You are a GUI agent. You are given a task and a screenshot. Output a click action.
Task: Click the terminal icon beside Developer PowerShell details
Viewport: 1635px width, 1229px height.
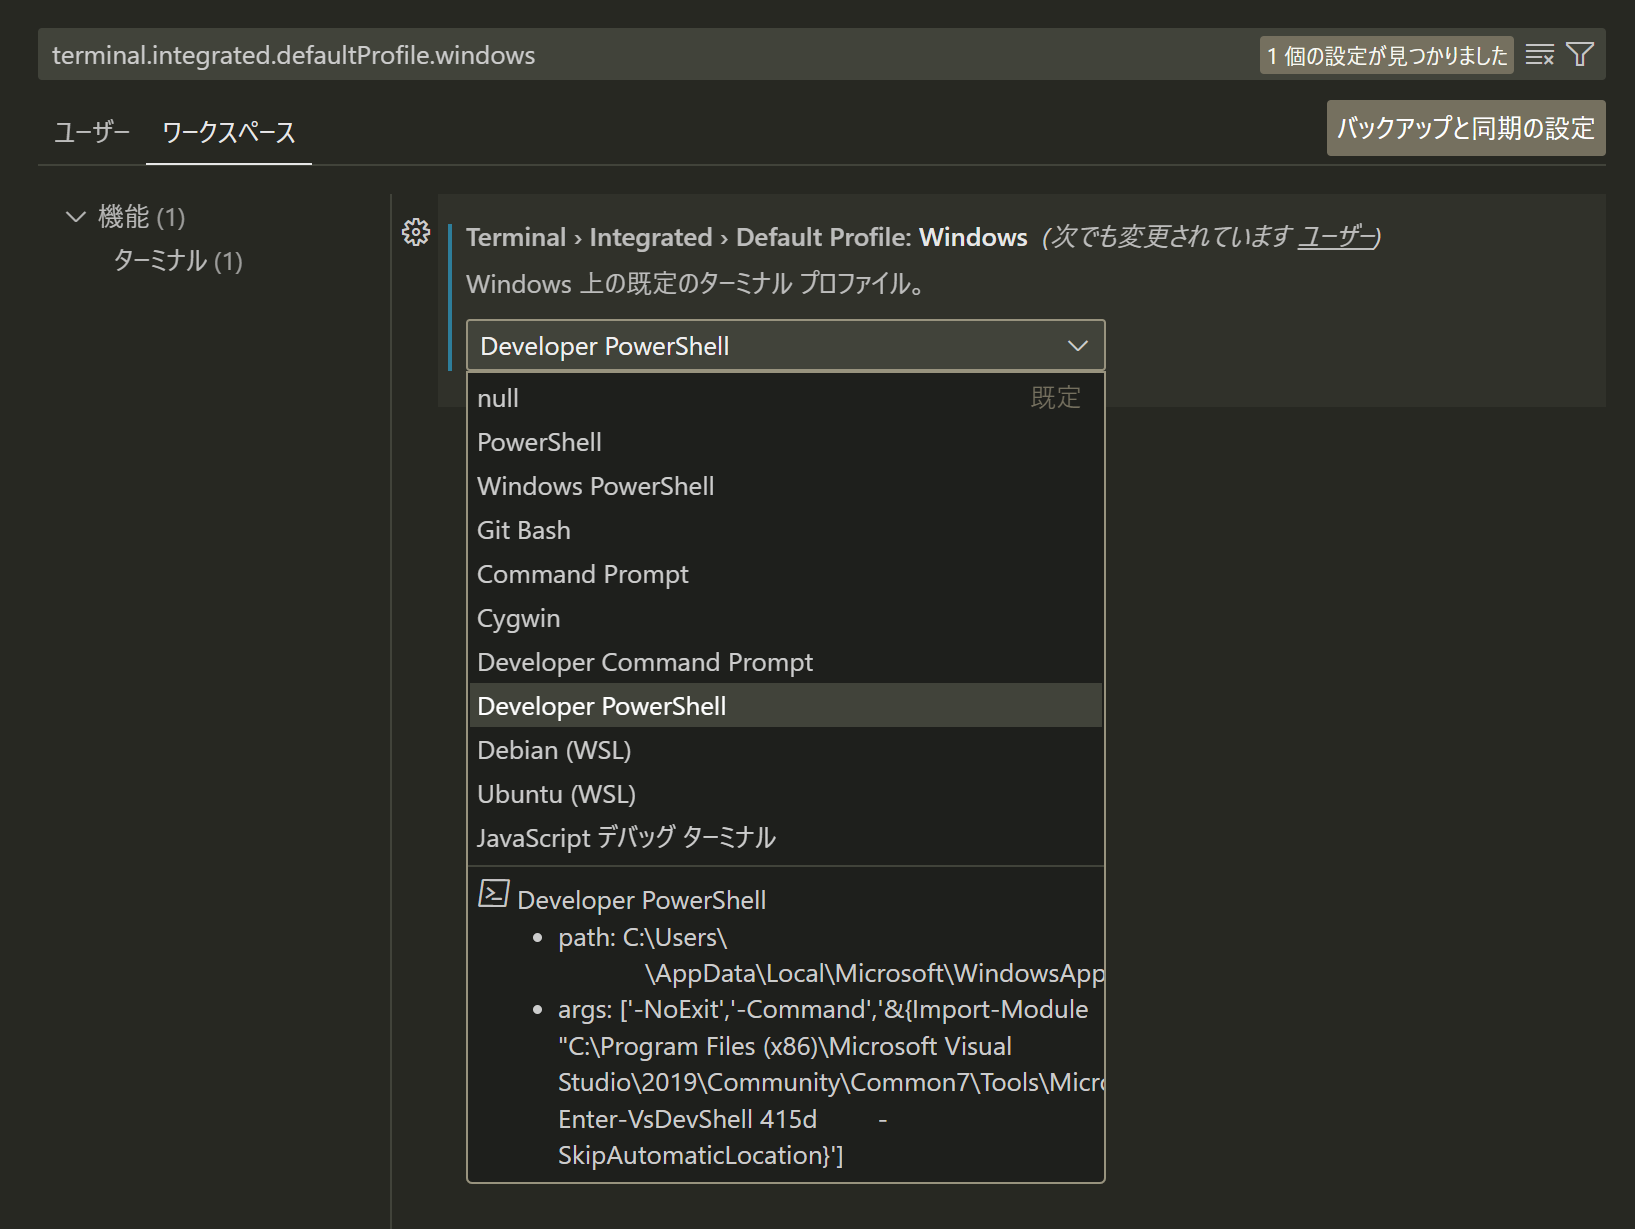click(x=494, y=893)
